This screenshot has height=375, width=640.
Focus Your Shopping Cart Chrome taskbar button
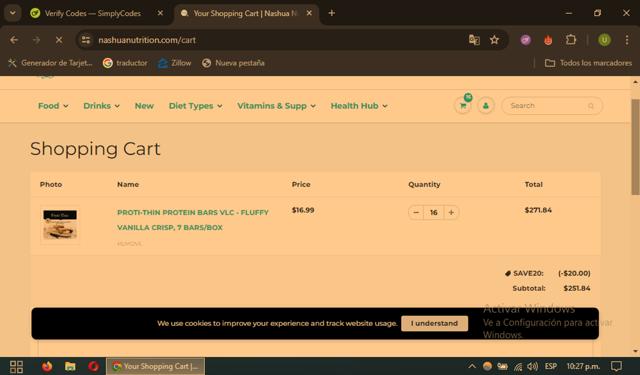156,366
